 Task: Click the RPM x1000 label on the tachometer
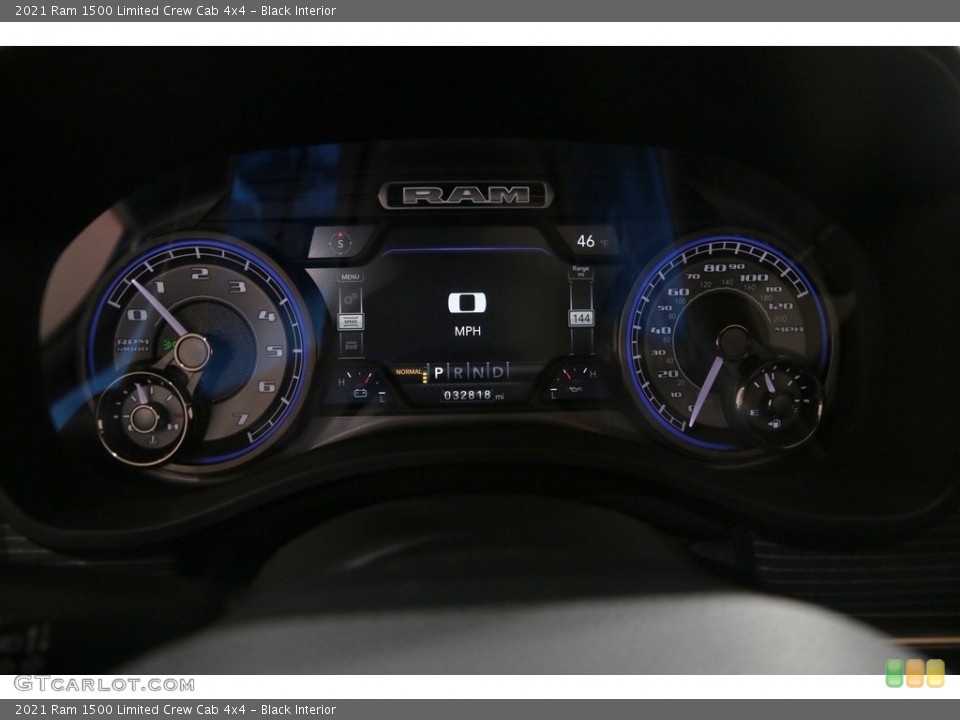click(x=133, y=345)
